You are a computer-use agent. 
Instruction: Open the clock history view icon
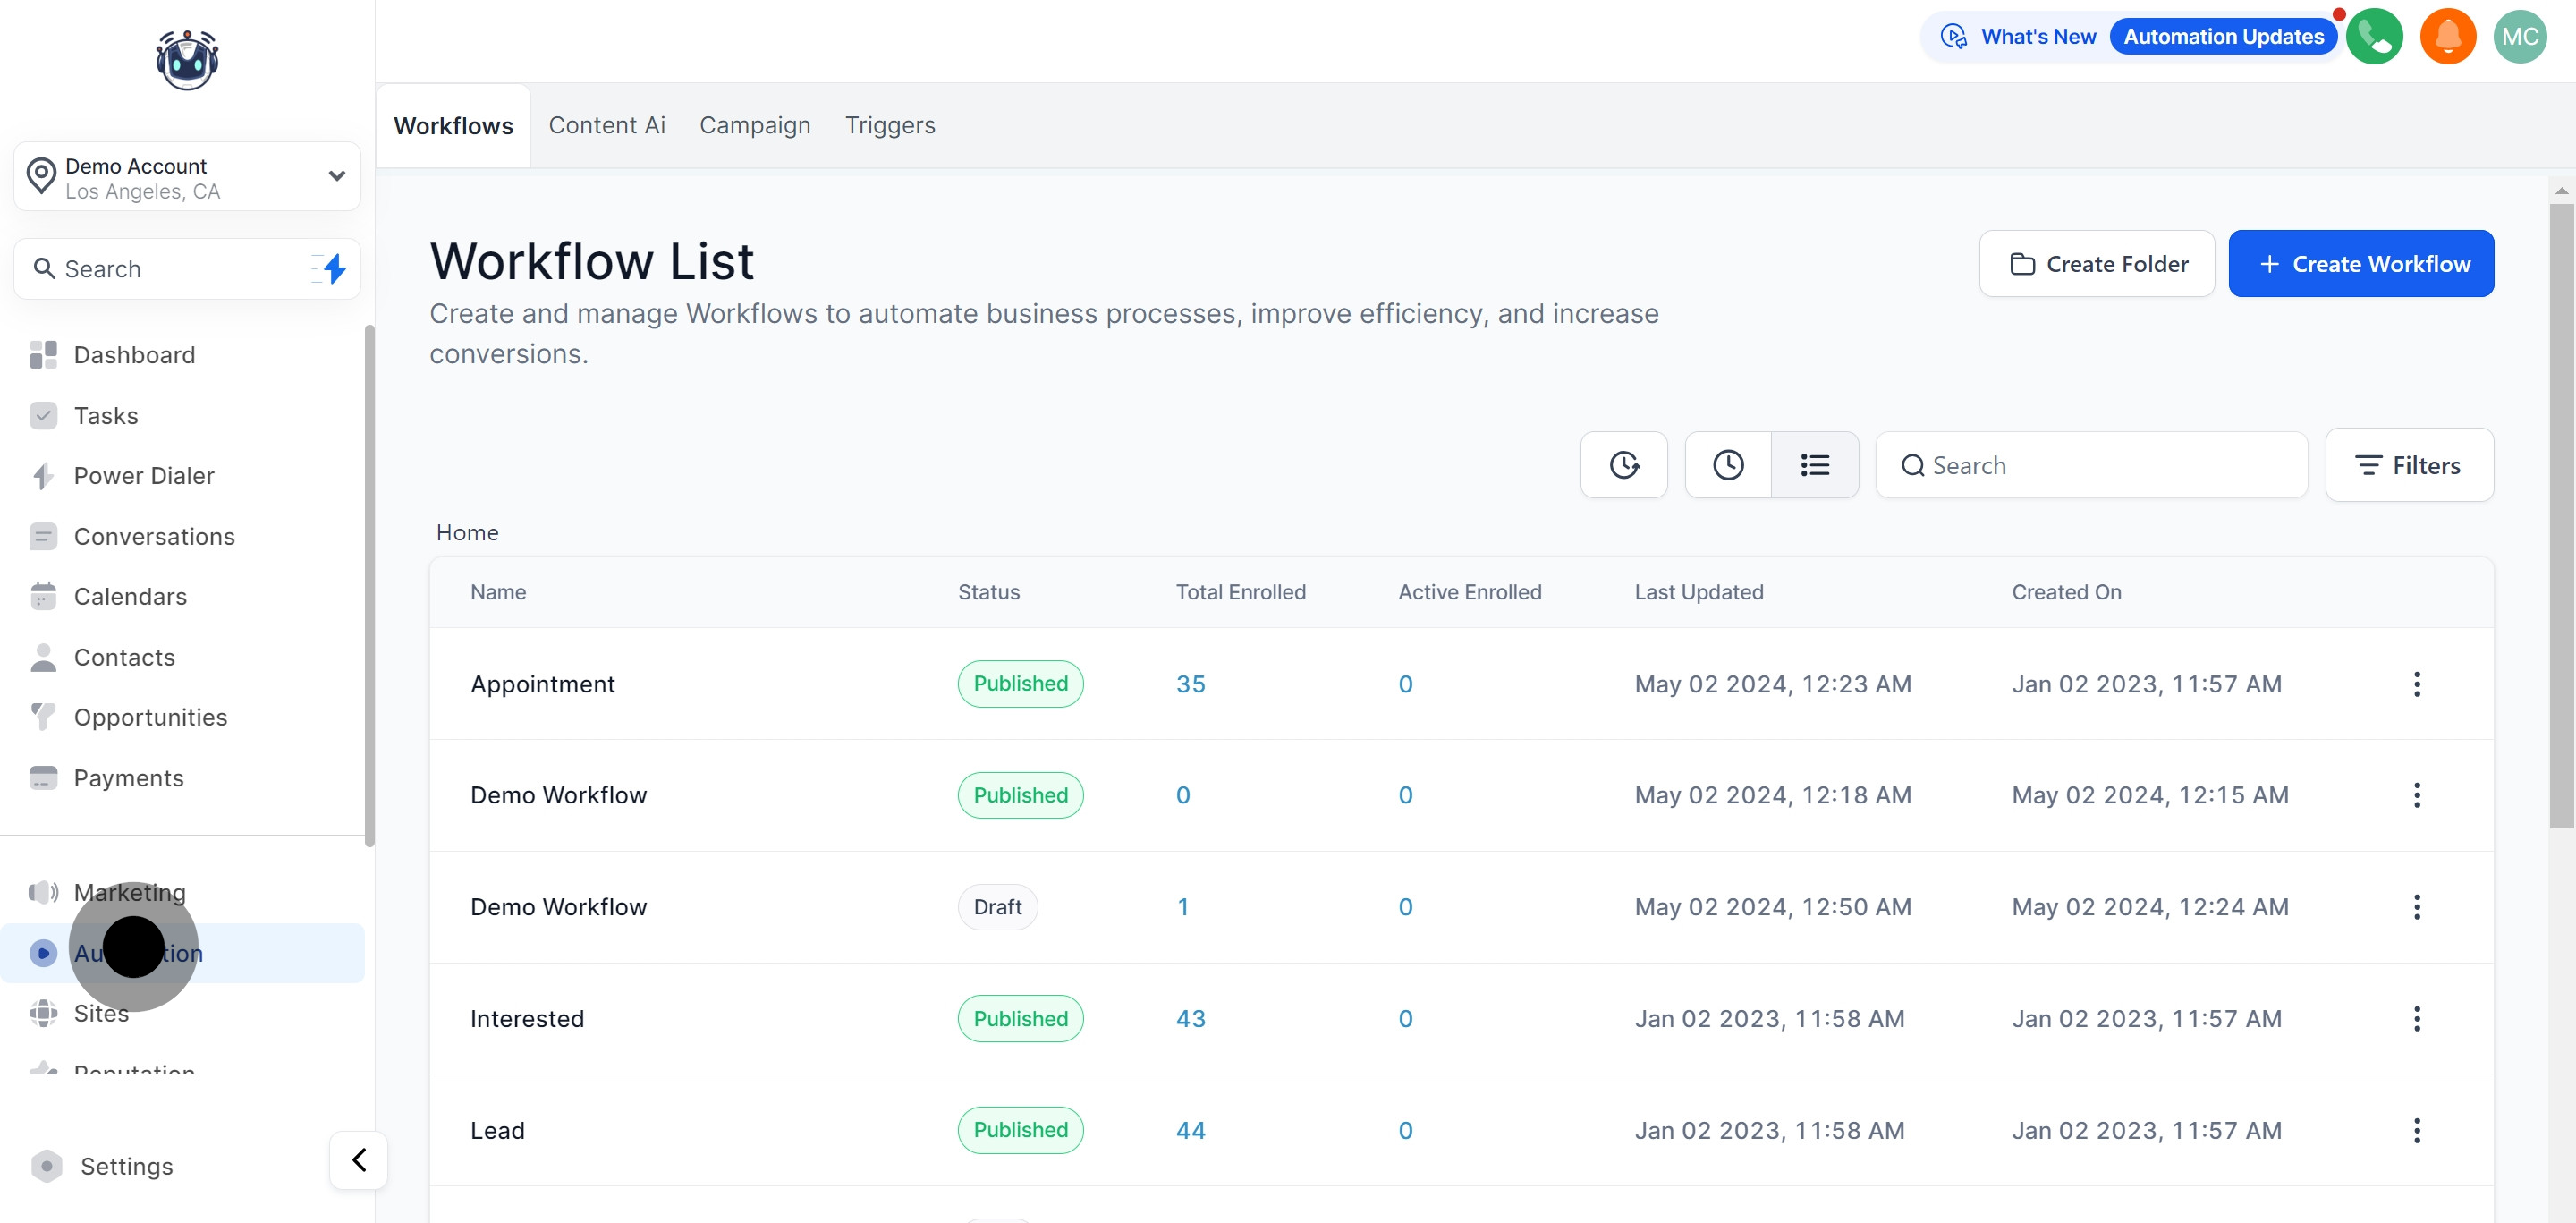[1727, 465]
